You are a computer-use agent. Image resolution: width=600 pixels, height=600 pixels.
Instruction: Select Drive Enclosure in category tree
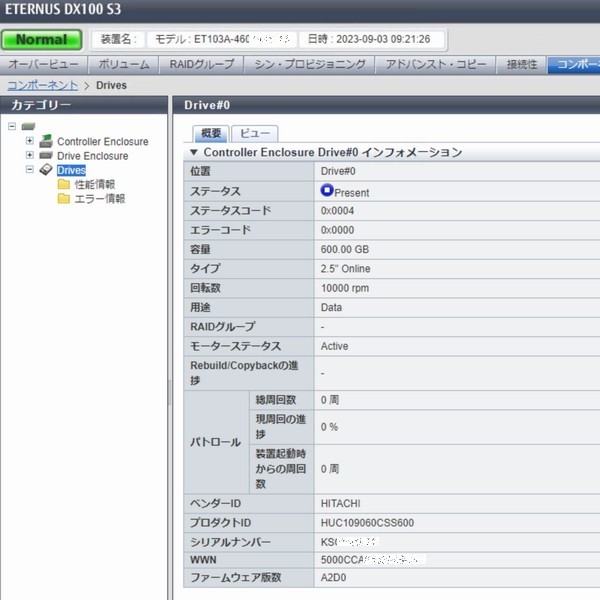click(x=93, y=156)
